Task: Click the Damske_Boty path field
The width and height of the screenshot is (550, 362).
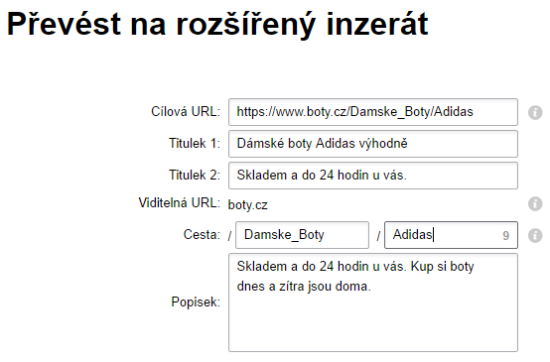Action: (x=302, y=235)
